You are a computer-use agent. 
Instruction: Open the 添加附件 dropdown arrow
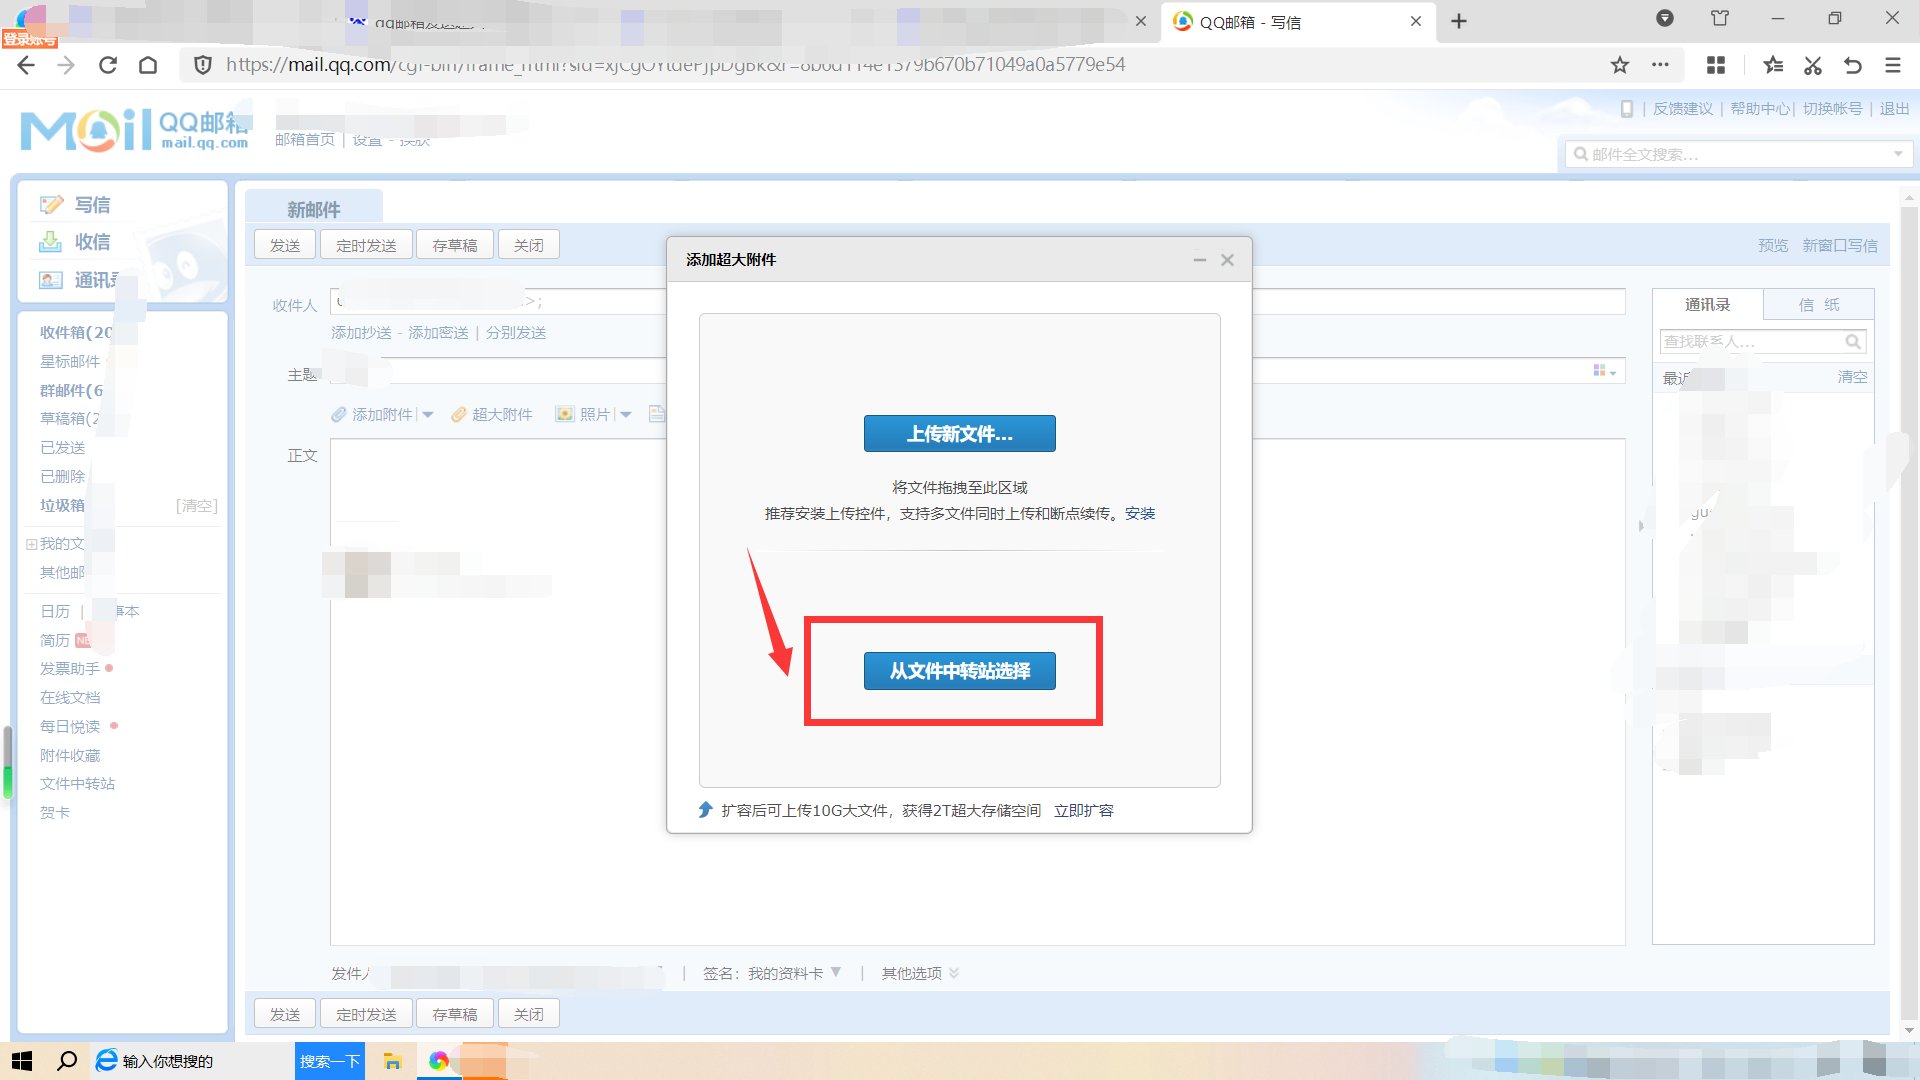[x=429, y=414]
